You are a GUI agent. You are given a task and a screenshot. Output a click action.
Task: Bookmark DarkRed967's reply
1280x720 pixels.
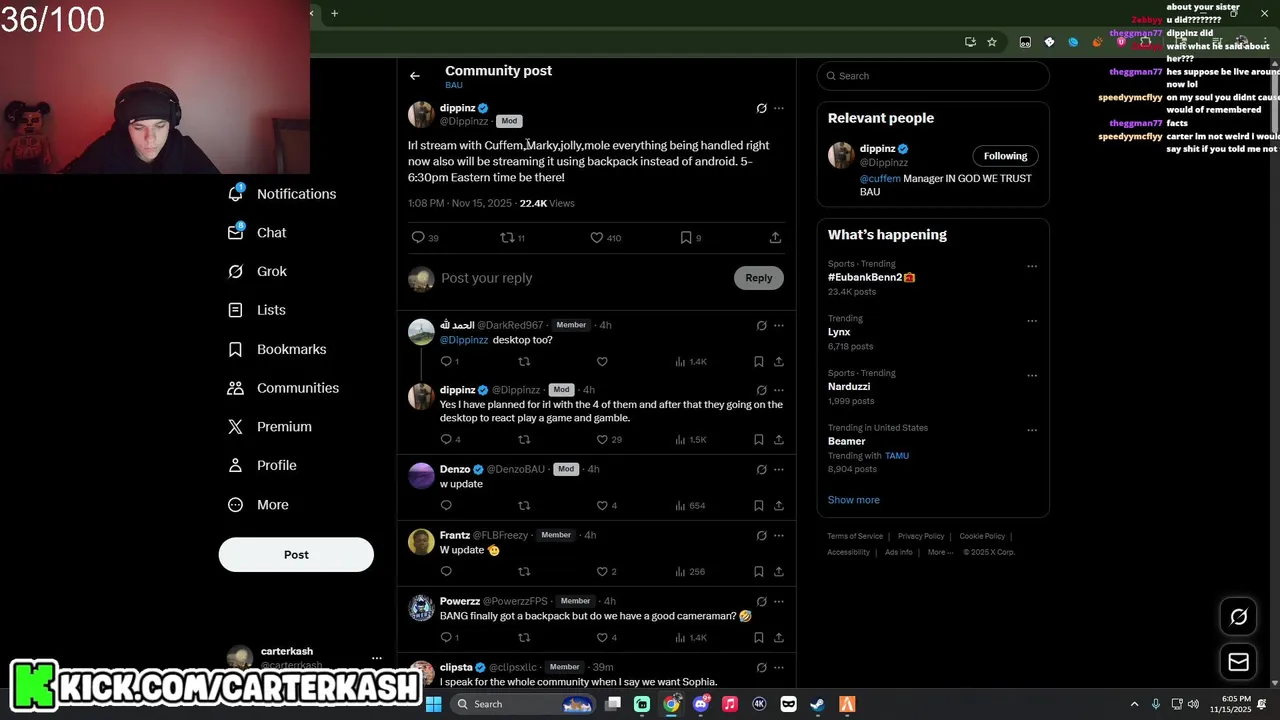pyautogui.click(x=759, y=362)
